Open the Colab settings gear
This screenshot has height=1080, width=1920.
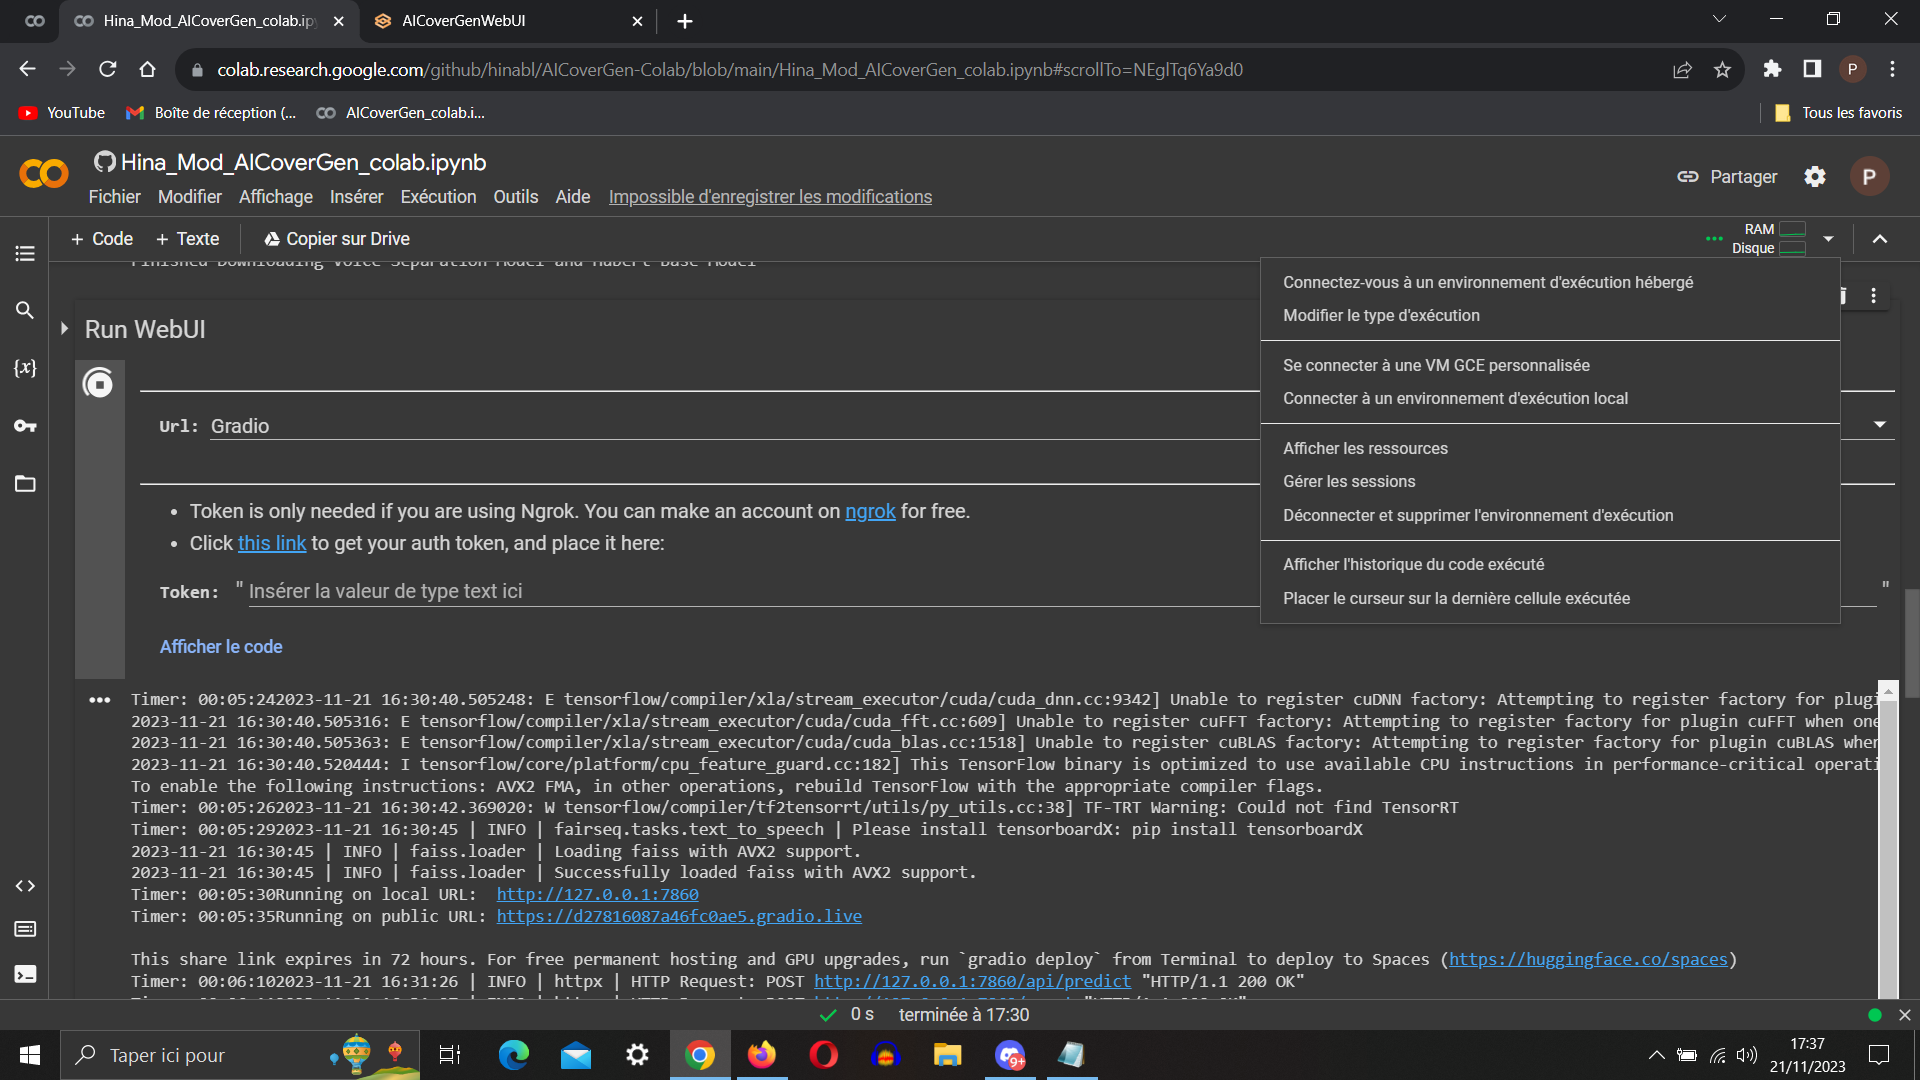(1815, 177)
